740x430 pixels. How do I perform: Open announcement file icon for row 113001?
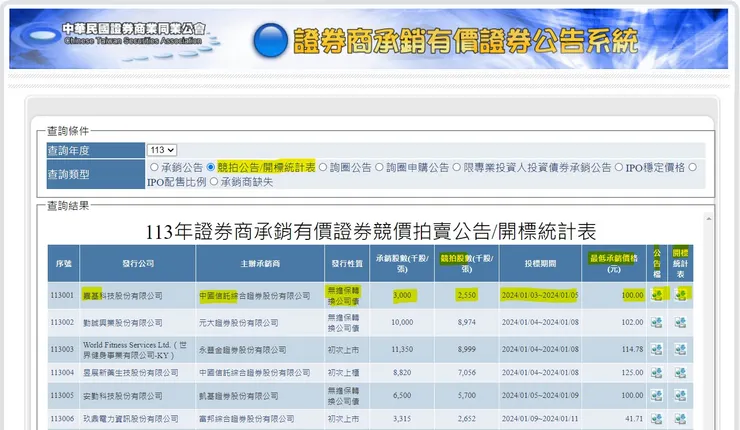tap(656, 295)
